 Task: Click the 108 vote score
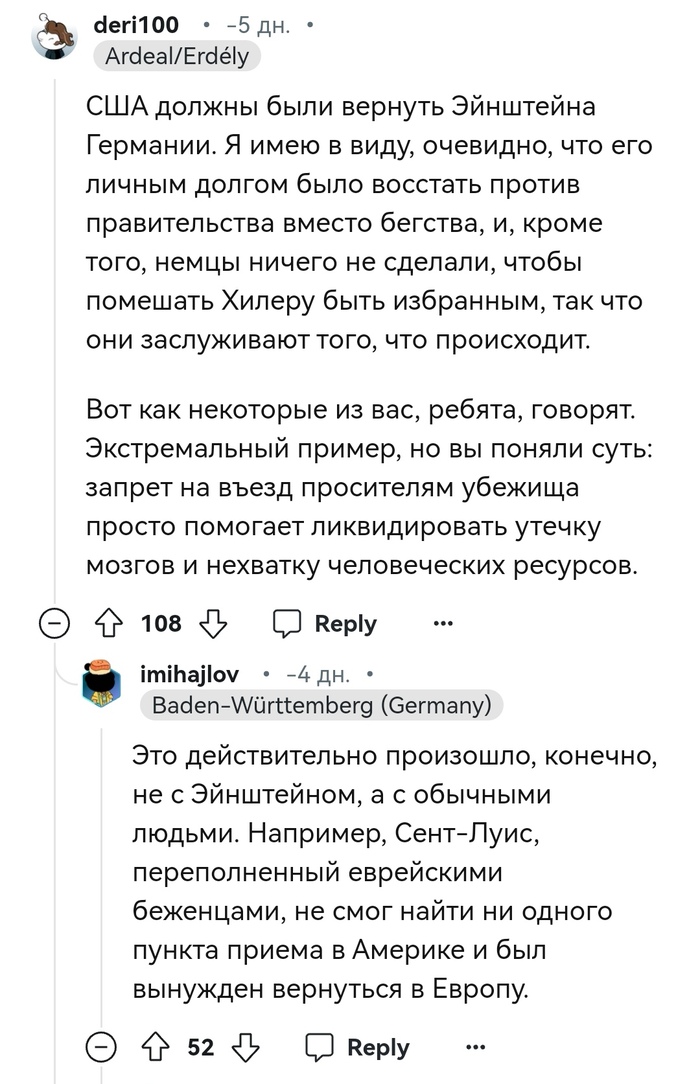click(x=161, y=624)
